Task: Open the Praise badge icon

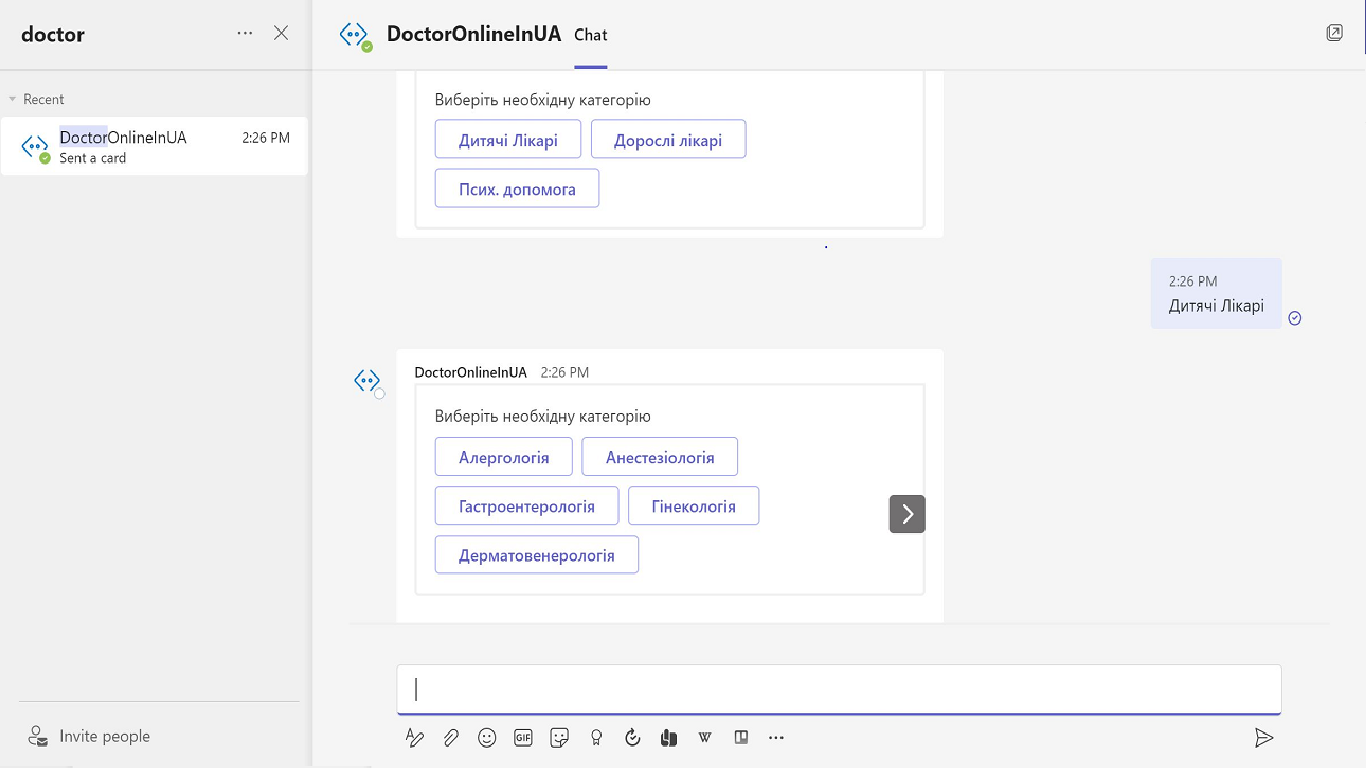Action: (597, 738)
